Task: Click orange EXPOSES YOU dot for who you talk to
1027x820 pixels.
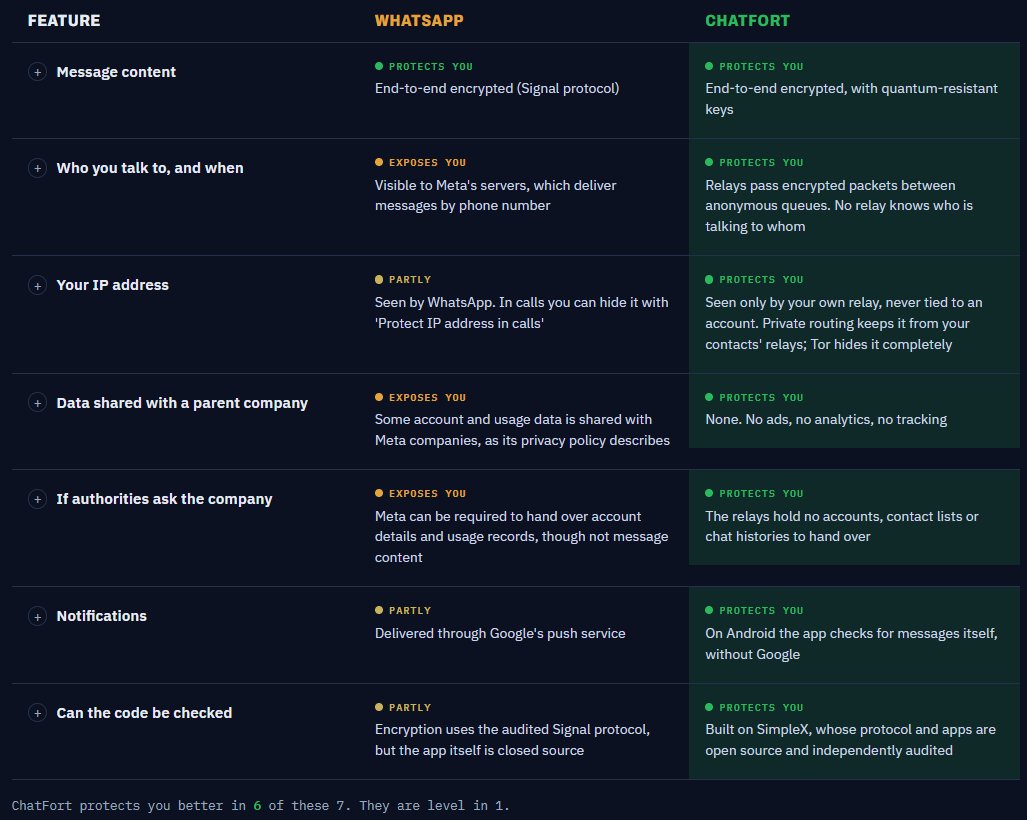Action: click(x=379, y=162)
